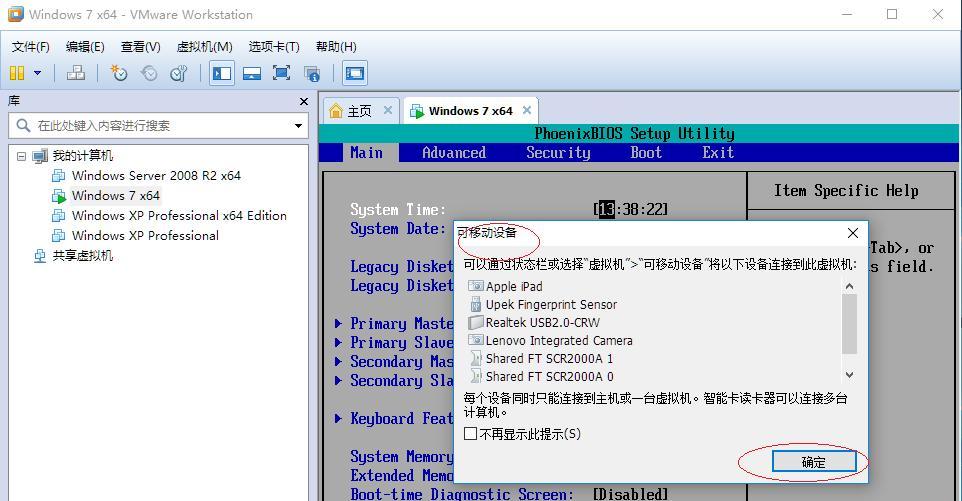The height and width of the screenshot is (501, 962).
Task: Take a snapshot of the virtual machine
Action: point(118,74)
